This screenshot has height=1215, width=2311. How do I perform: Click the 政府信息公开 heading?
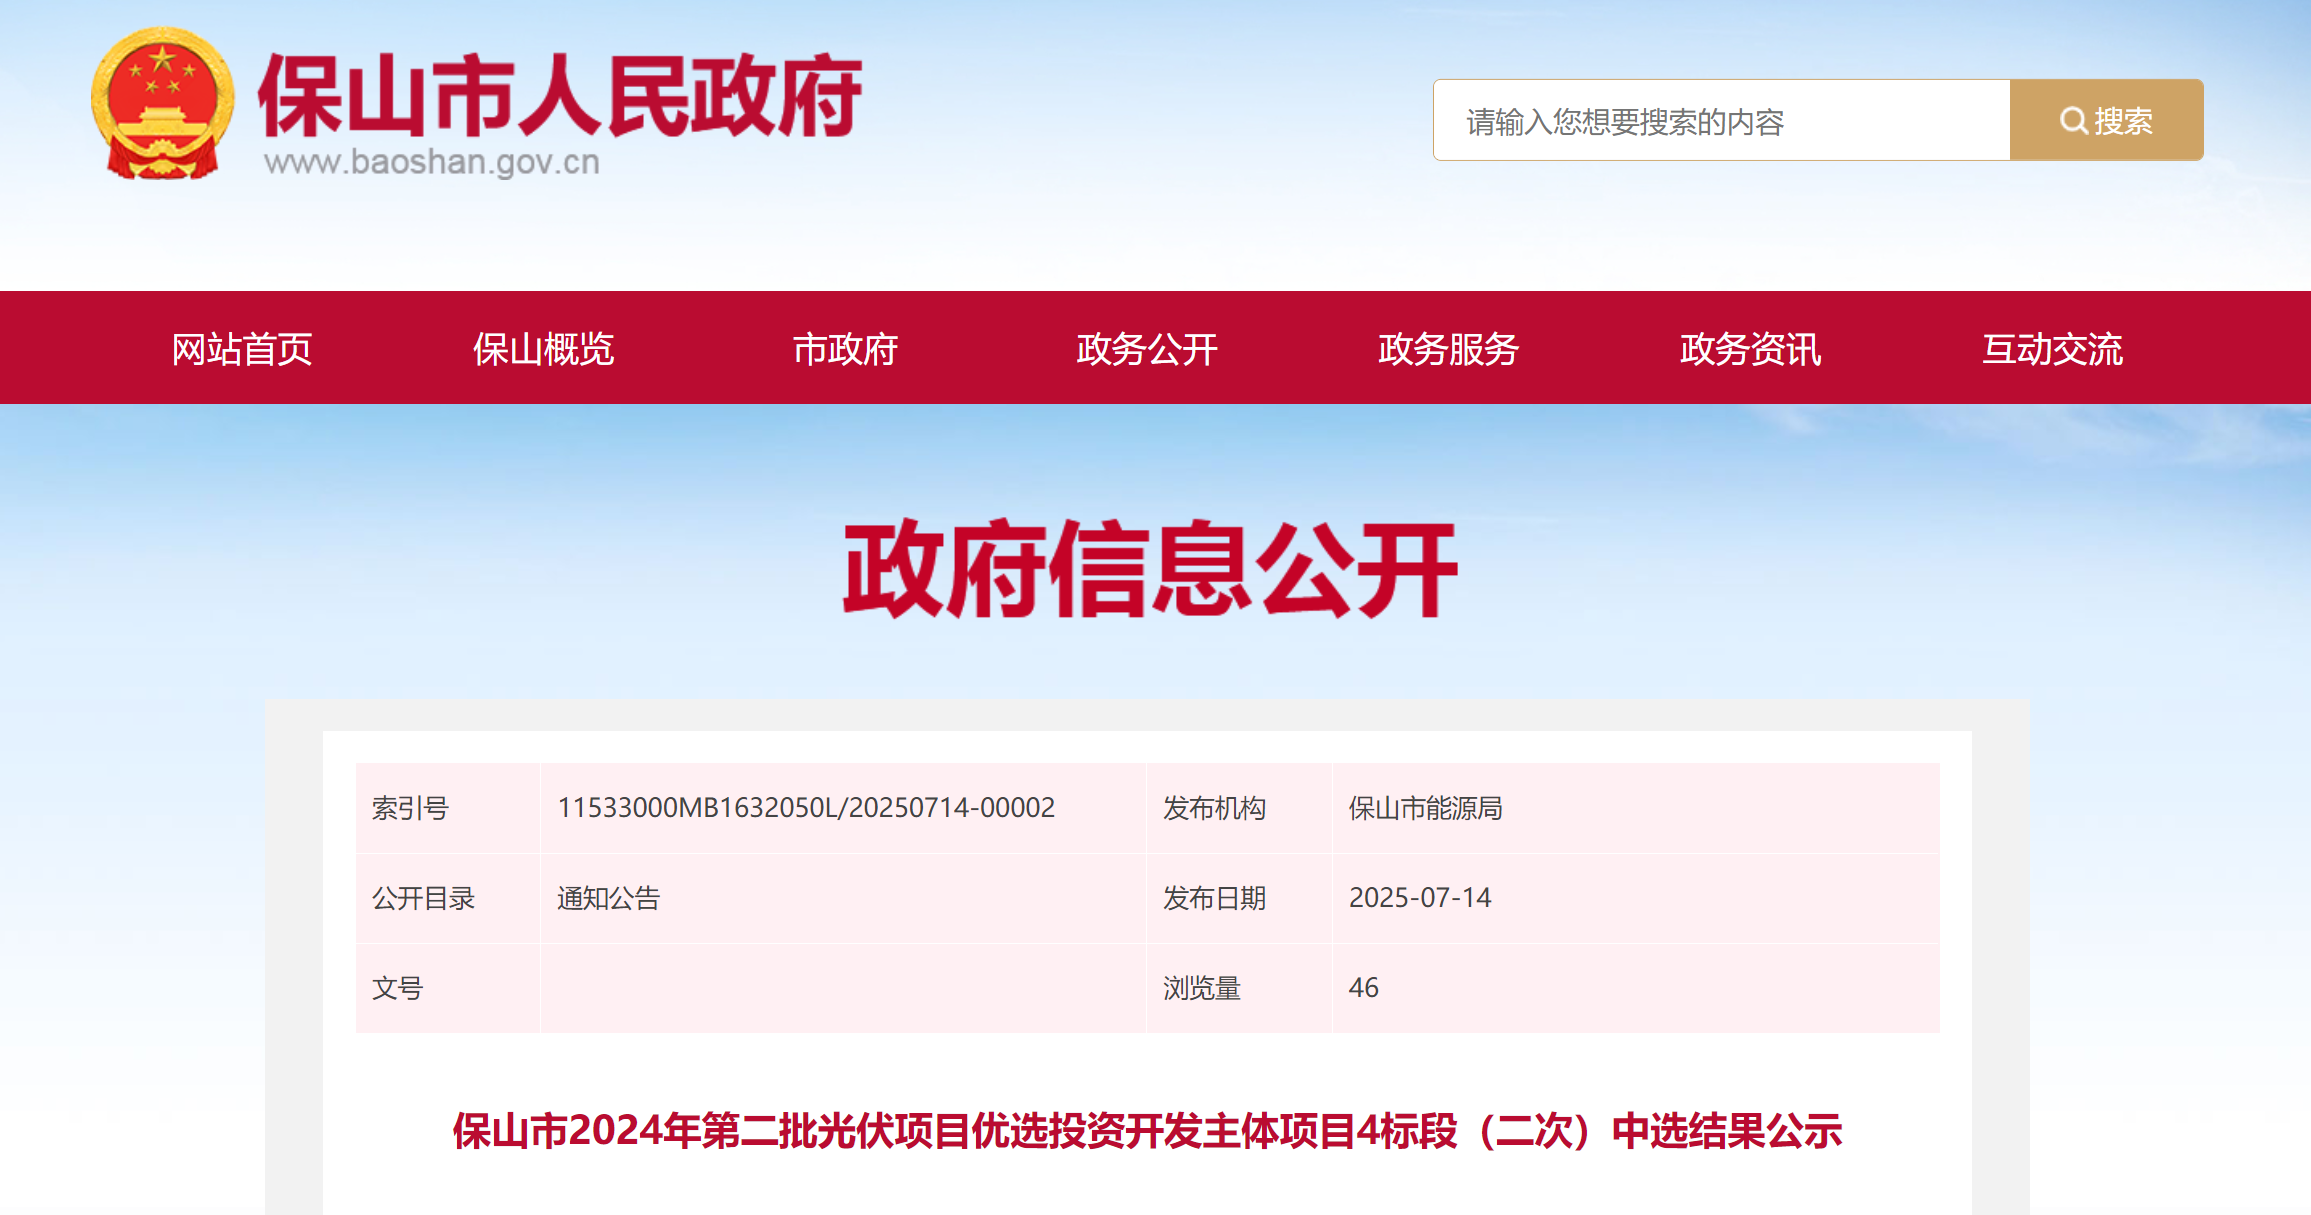click(x=1150, y=568)
